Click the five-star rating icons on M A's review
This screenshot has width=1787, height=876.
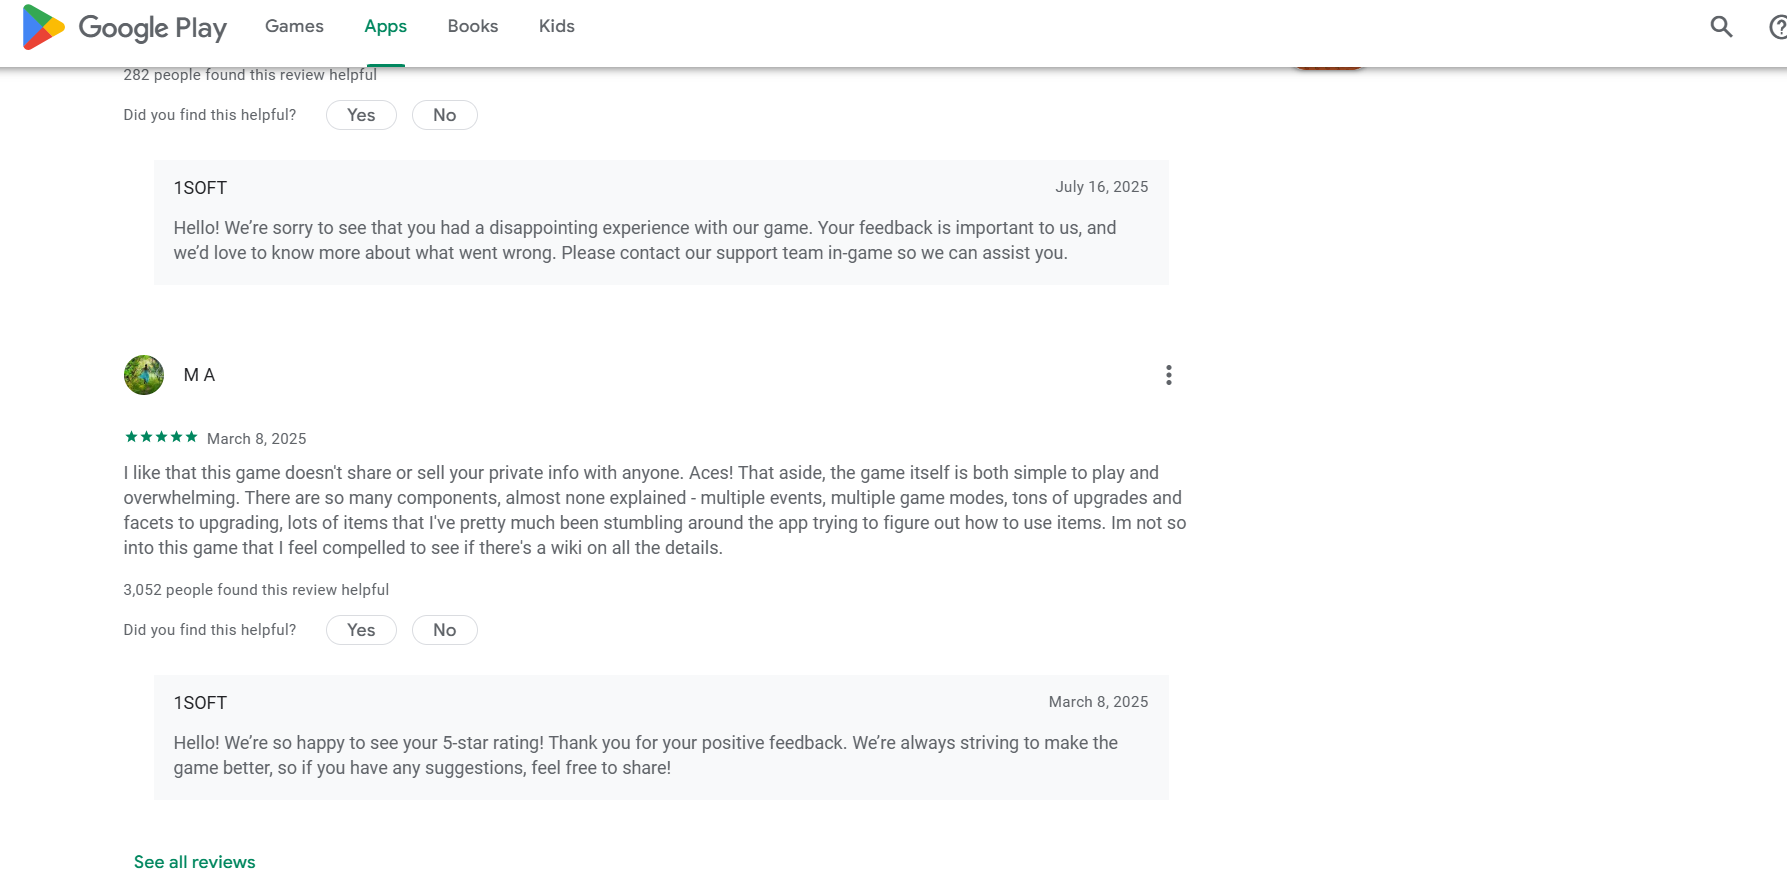click(160, 436)
